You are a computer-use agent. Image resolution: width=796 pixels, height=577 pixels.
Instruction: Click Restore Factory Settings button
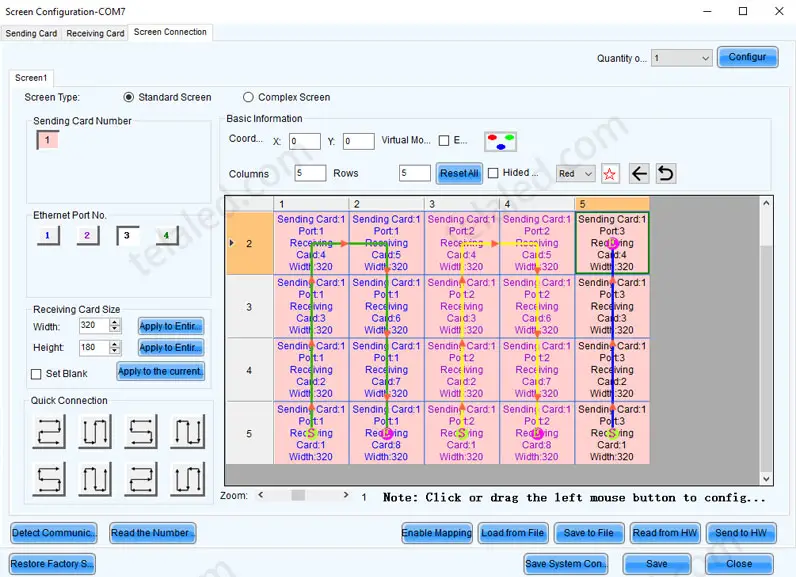[x=52, y=564]
